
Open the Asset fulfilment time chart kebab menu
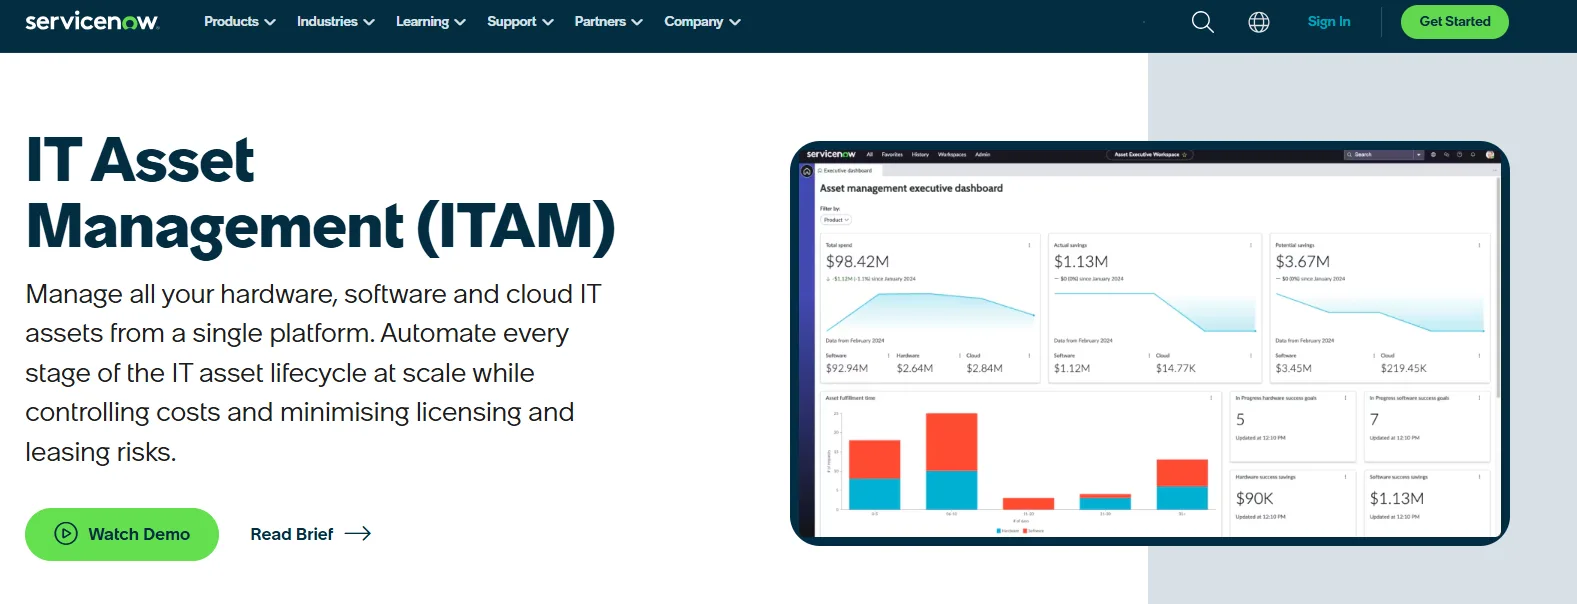[1211, 398]
